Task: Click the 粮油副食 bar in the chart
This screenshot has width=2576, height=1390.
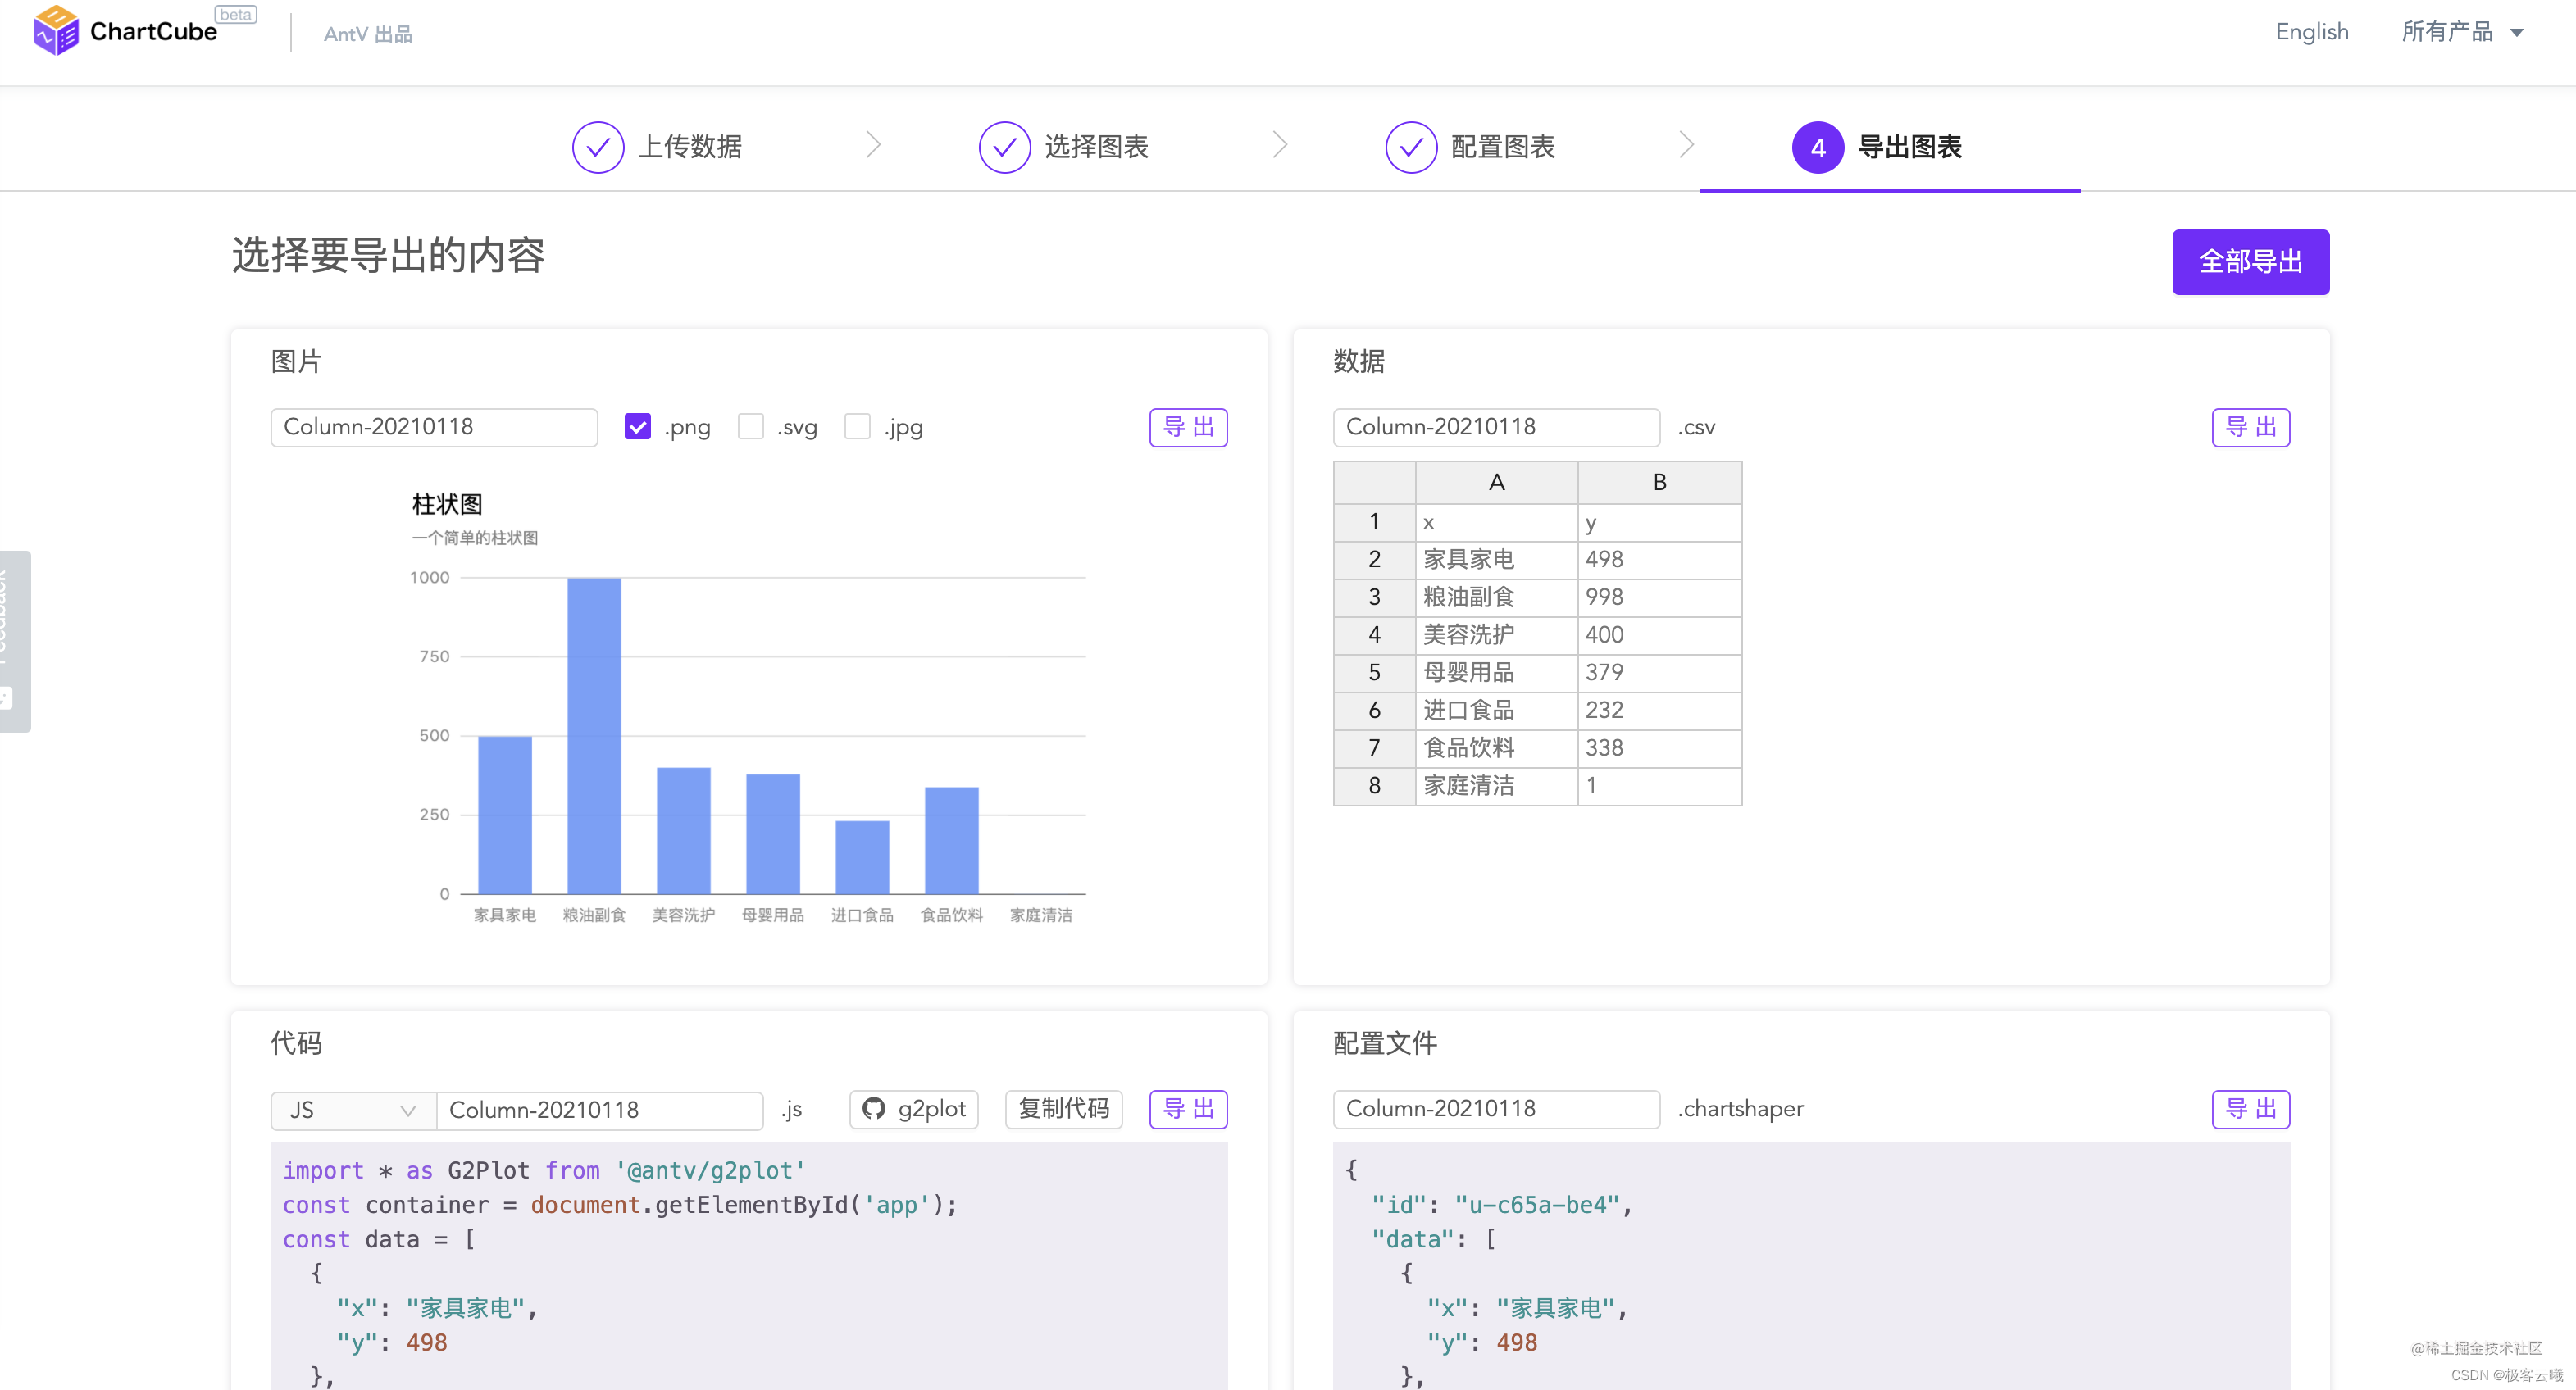Action: pos(594,735)
